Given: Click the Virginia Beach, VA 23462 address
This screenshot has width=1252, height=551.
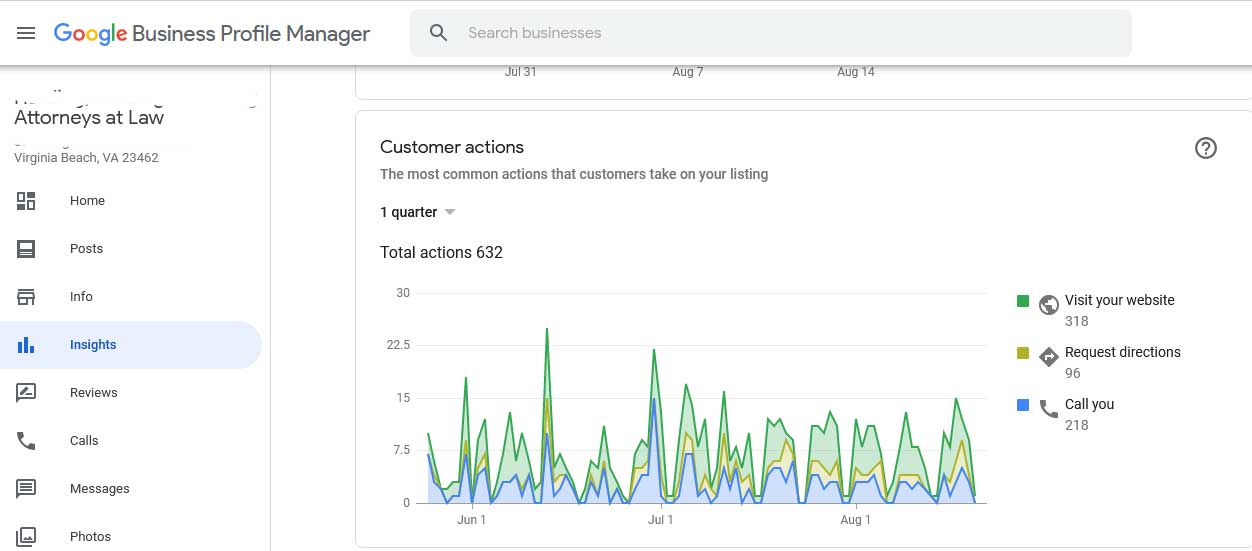Looking at the screenshot, I should tap(86, 157).
